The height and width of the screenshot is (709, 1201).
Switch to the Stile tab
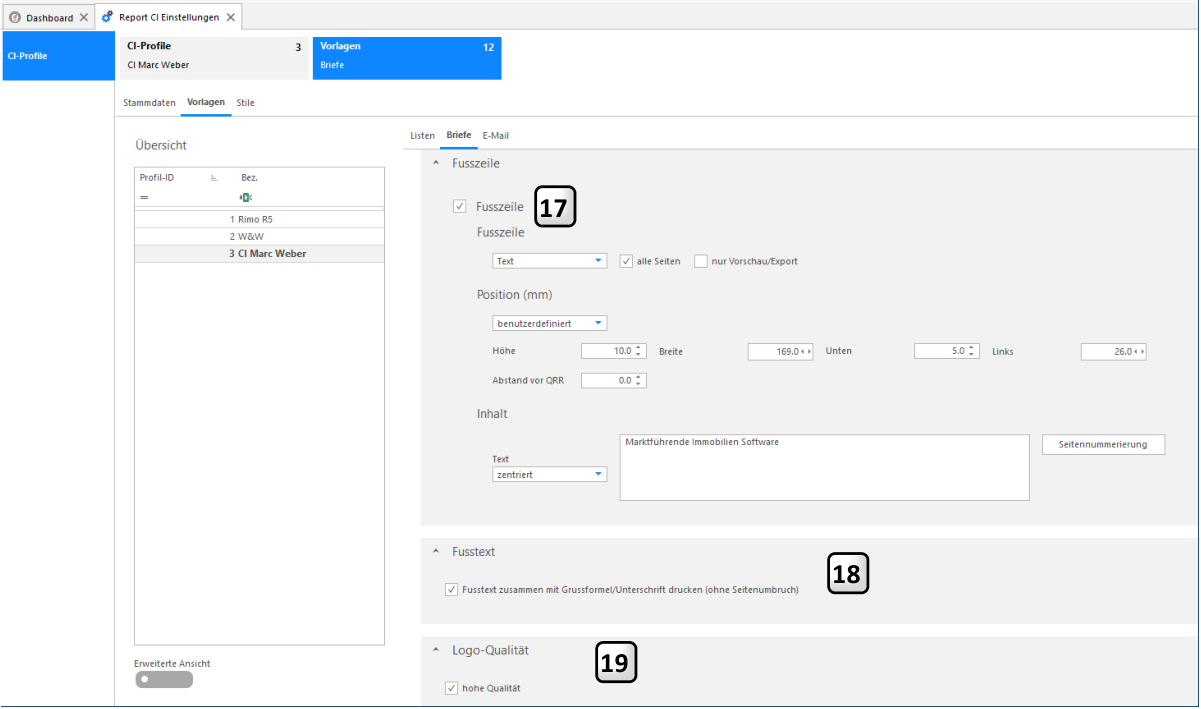(x=246, y=103)
